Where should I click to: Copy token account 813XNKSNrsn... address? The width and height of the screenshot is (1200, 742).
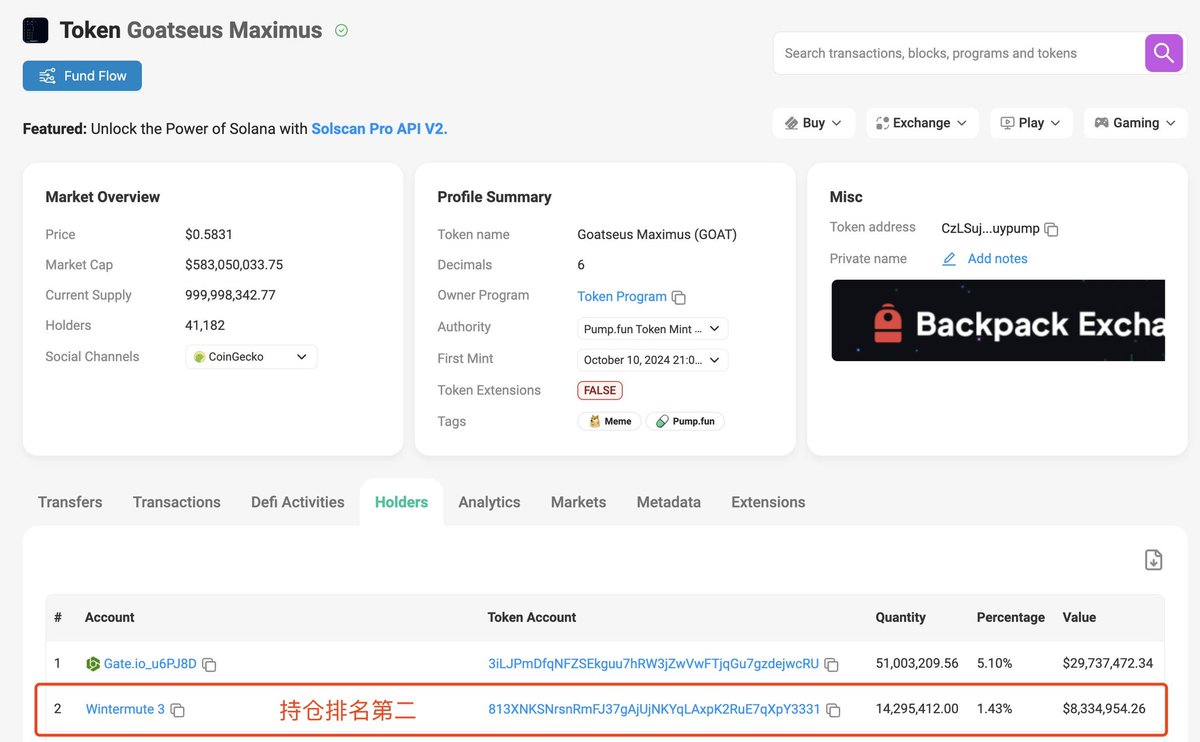(832, 710)
